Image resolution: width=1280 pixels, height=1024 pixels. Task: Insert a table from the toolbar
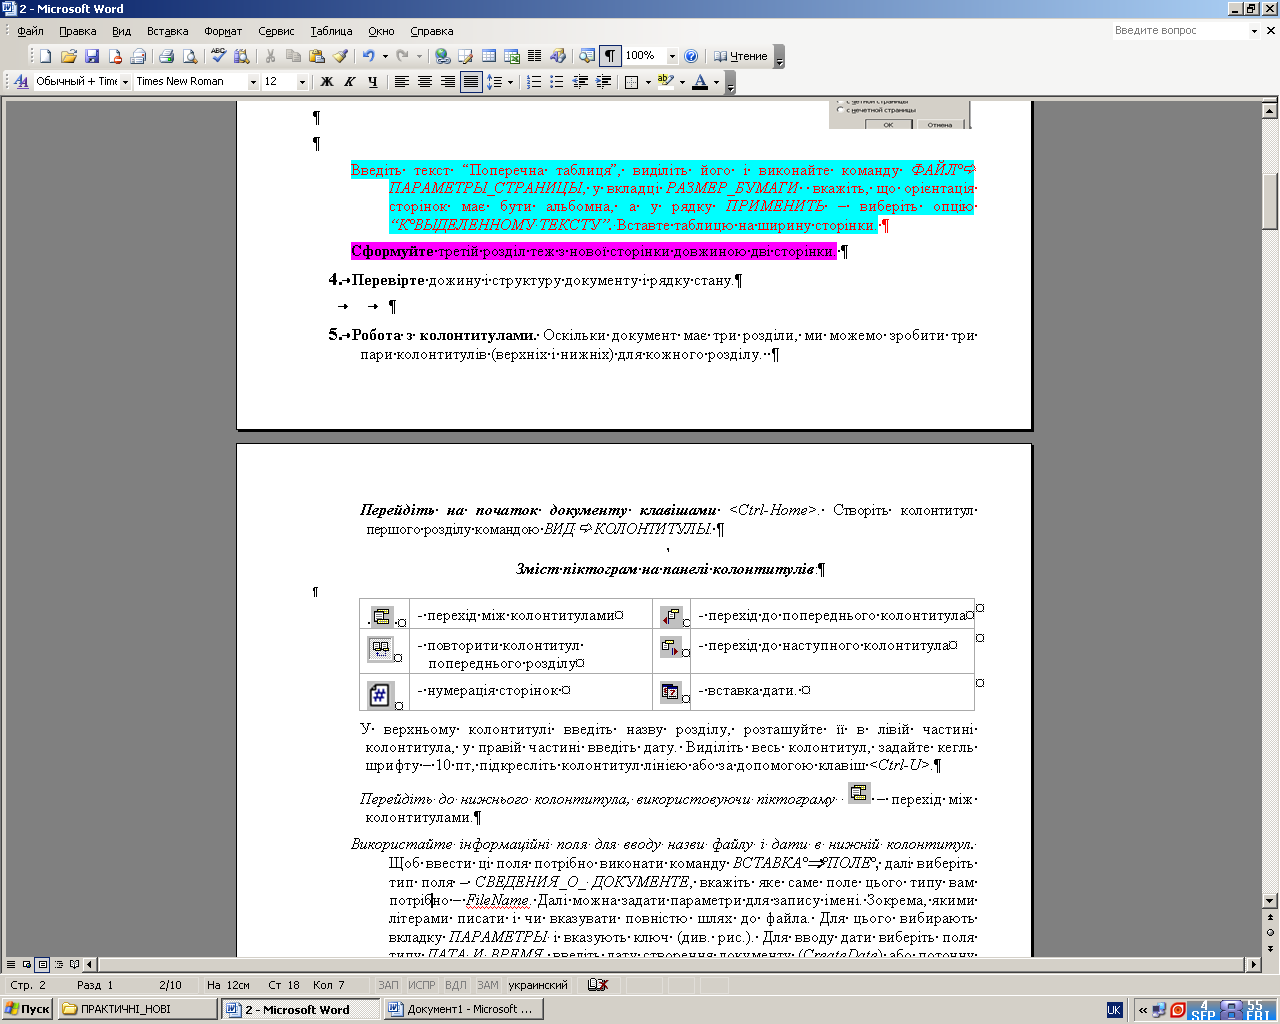pos(488,56)
